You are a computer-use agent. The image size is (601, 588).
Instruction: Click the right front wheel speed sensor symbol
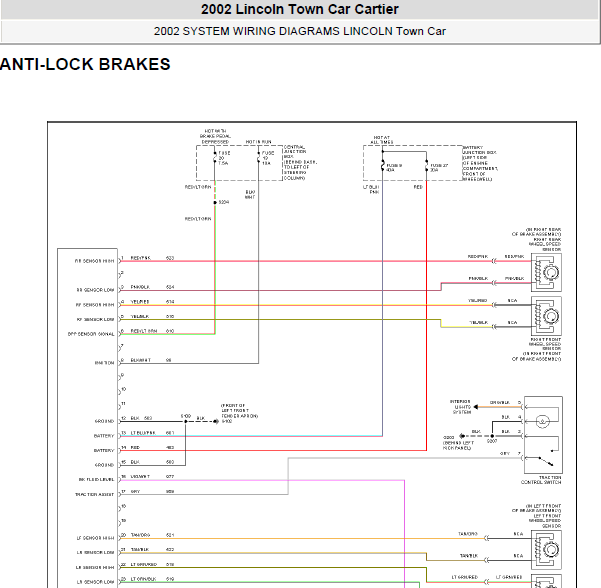[x=546, y=316]
